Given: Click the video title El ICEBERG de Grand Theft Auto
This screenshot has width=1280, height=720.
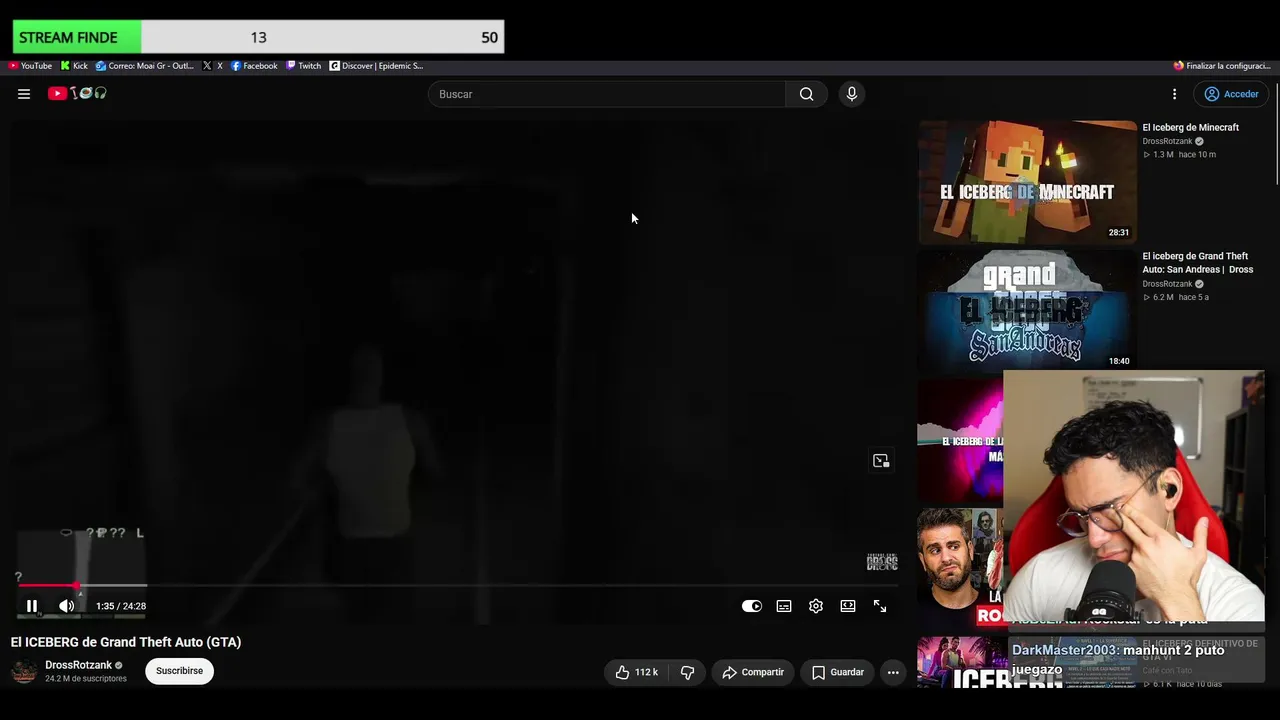Looking at the screenshot, I should pyautogui.click(x=126, y=642).
